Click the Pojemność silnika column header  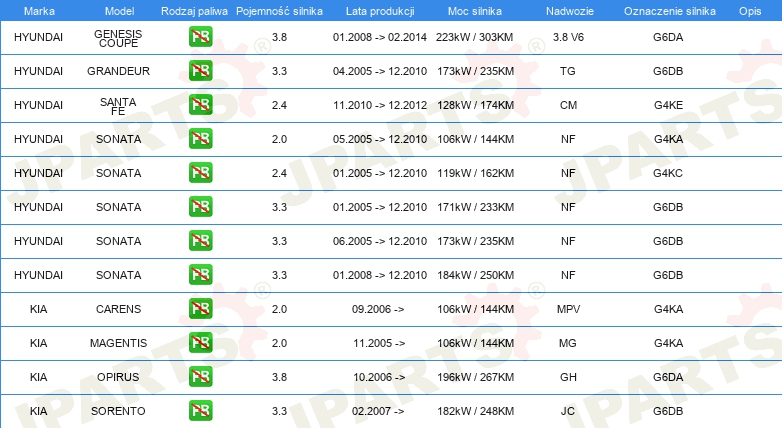coord(279,11)
